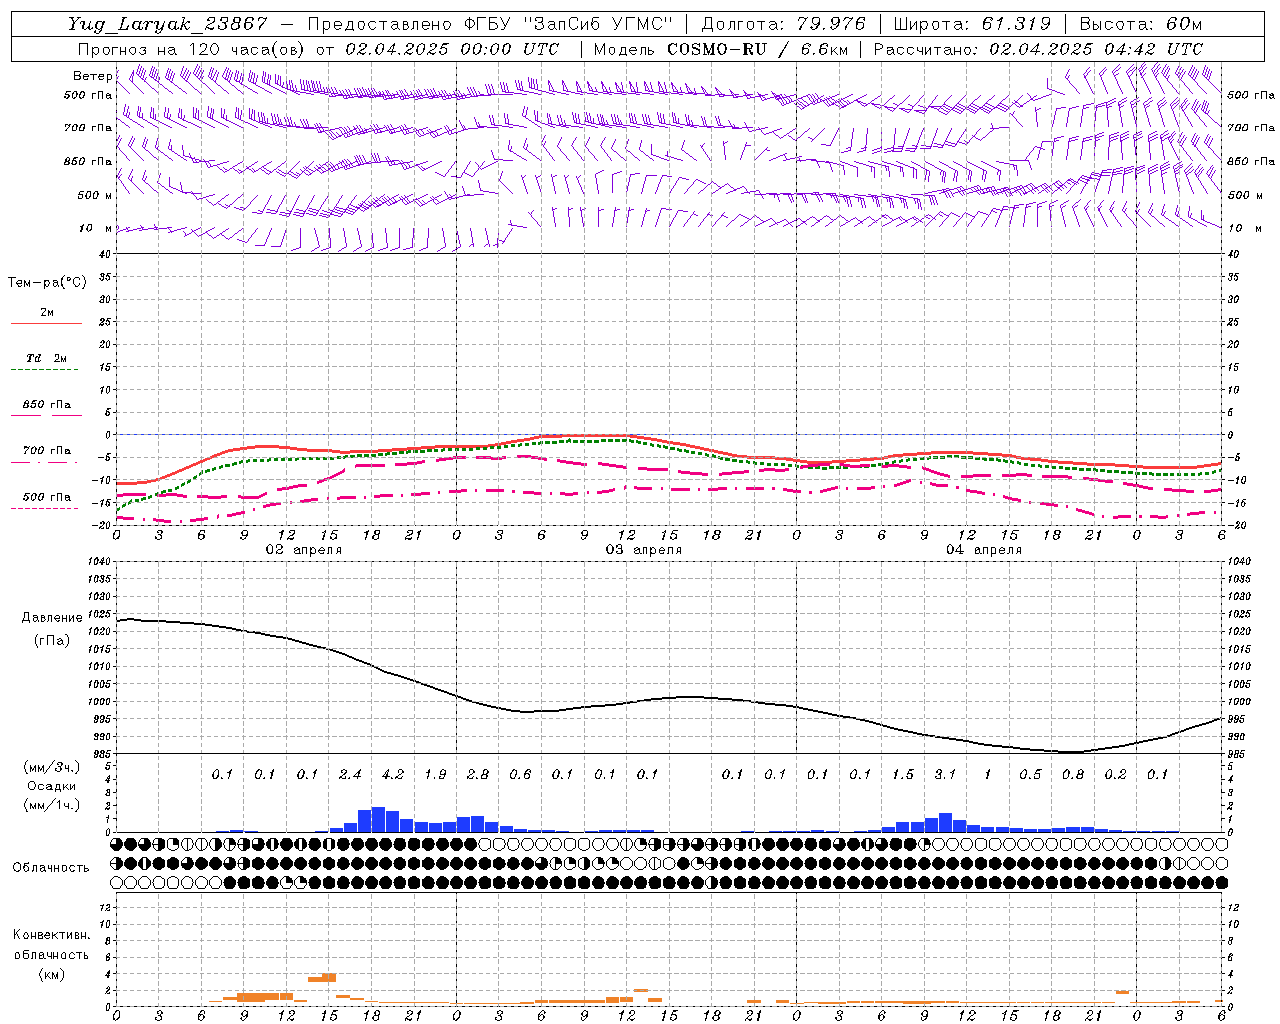The image size is (1280, 1024).
Task: Click the 0.2 precipitation value
Action: (x=1115, y=775)
